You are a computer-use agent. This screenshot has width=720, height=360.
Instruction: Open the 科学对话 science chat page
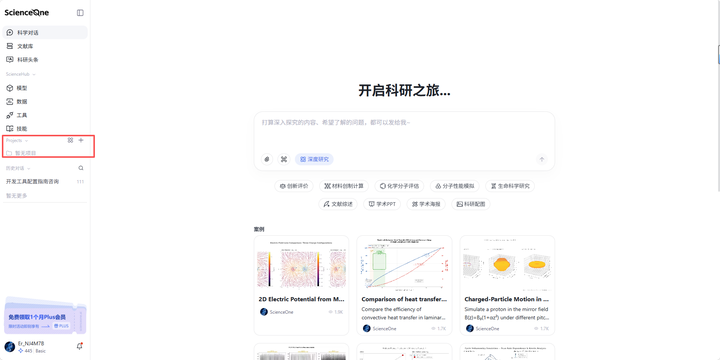tap(45, 33)
